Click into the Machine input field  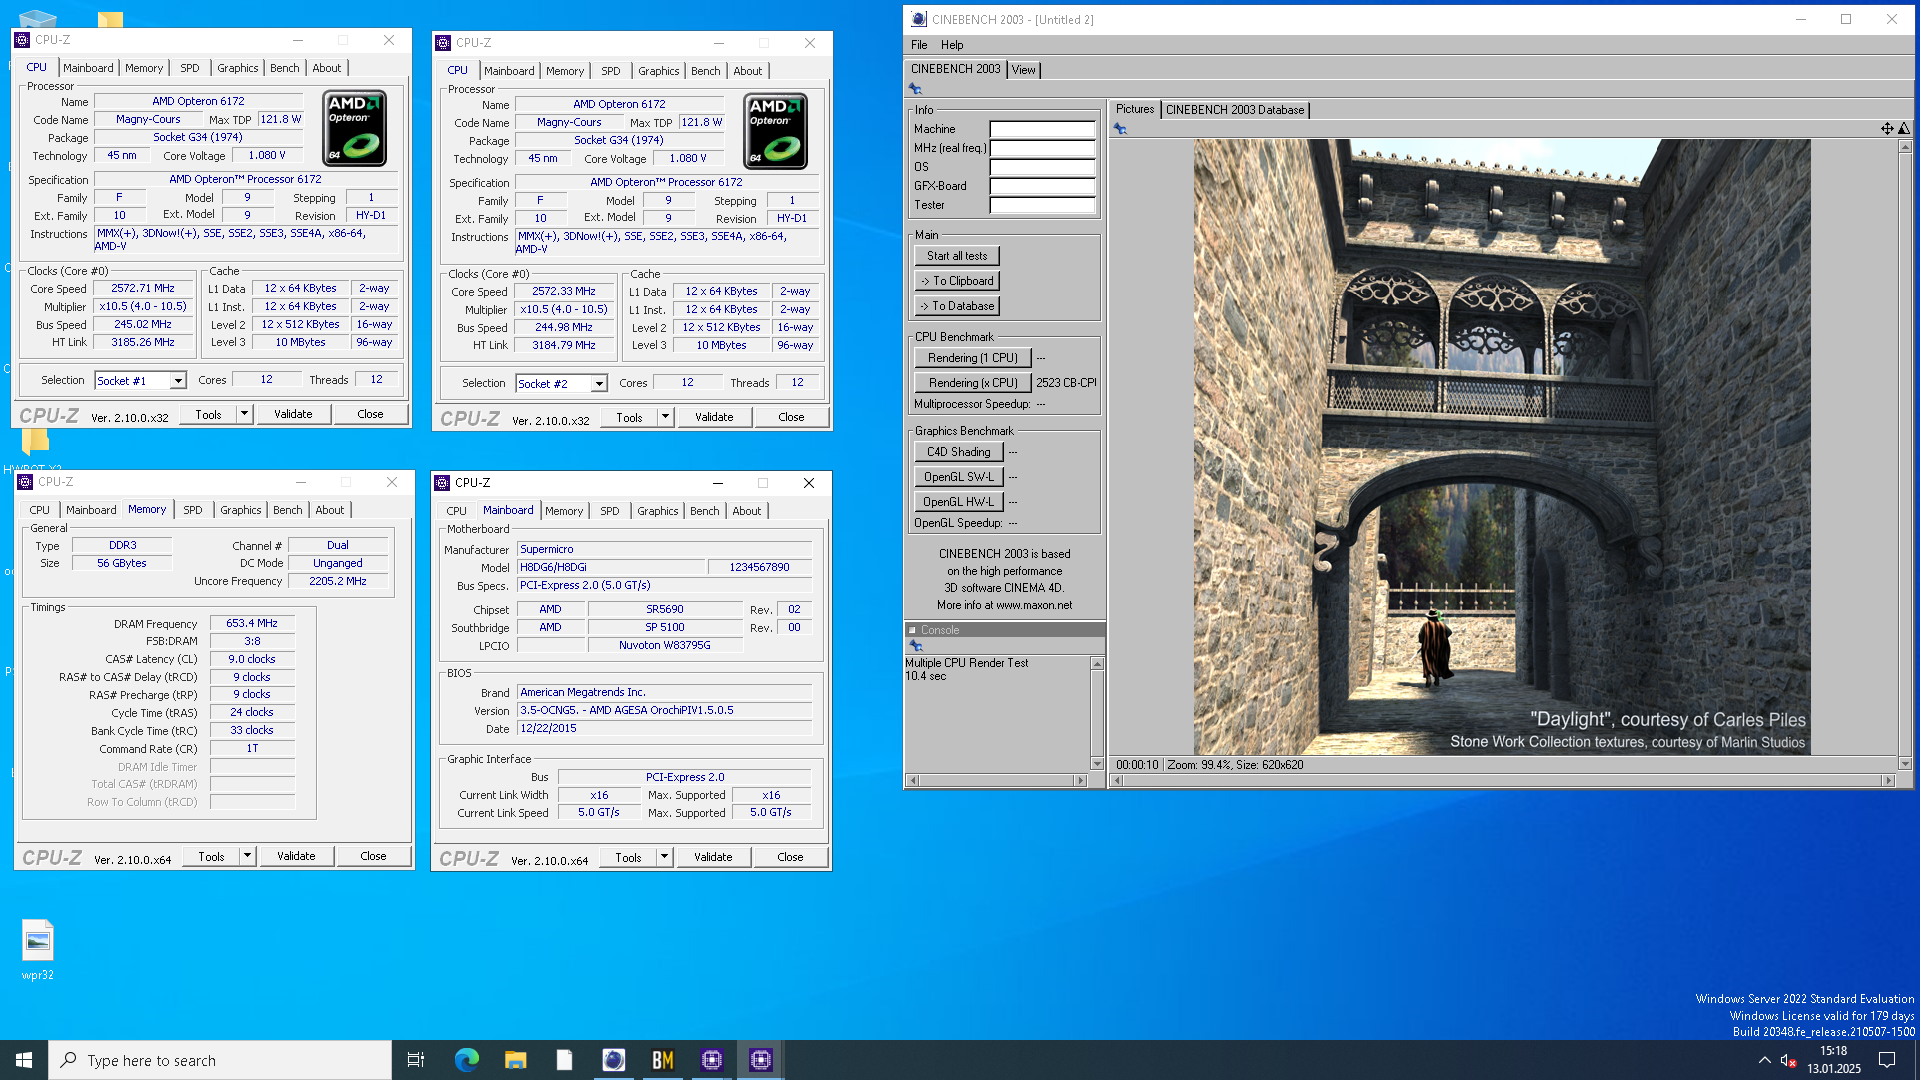click(1042, 129)
